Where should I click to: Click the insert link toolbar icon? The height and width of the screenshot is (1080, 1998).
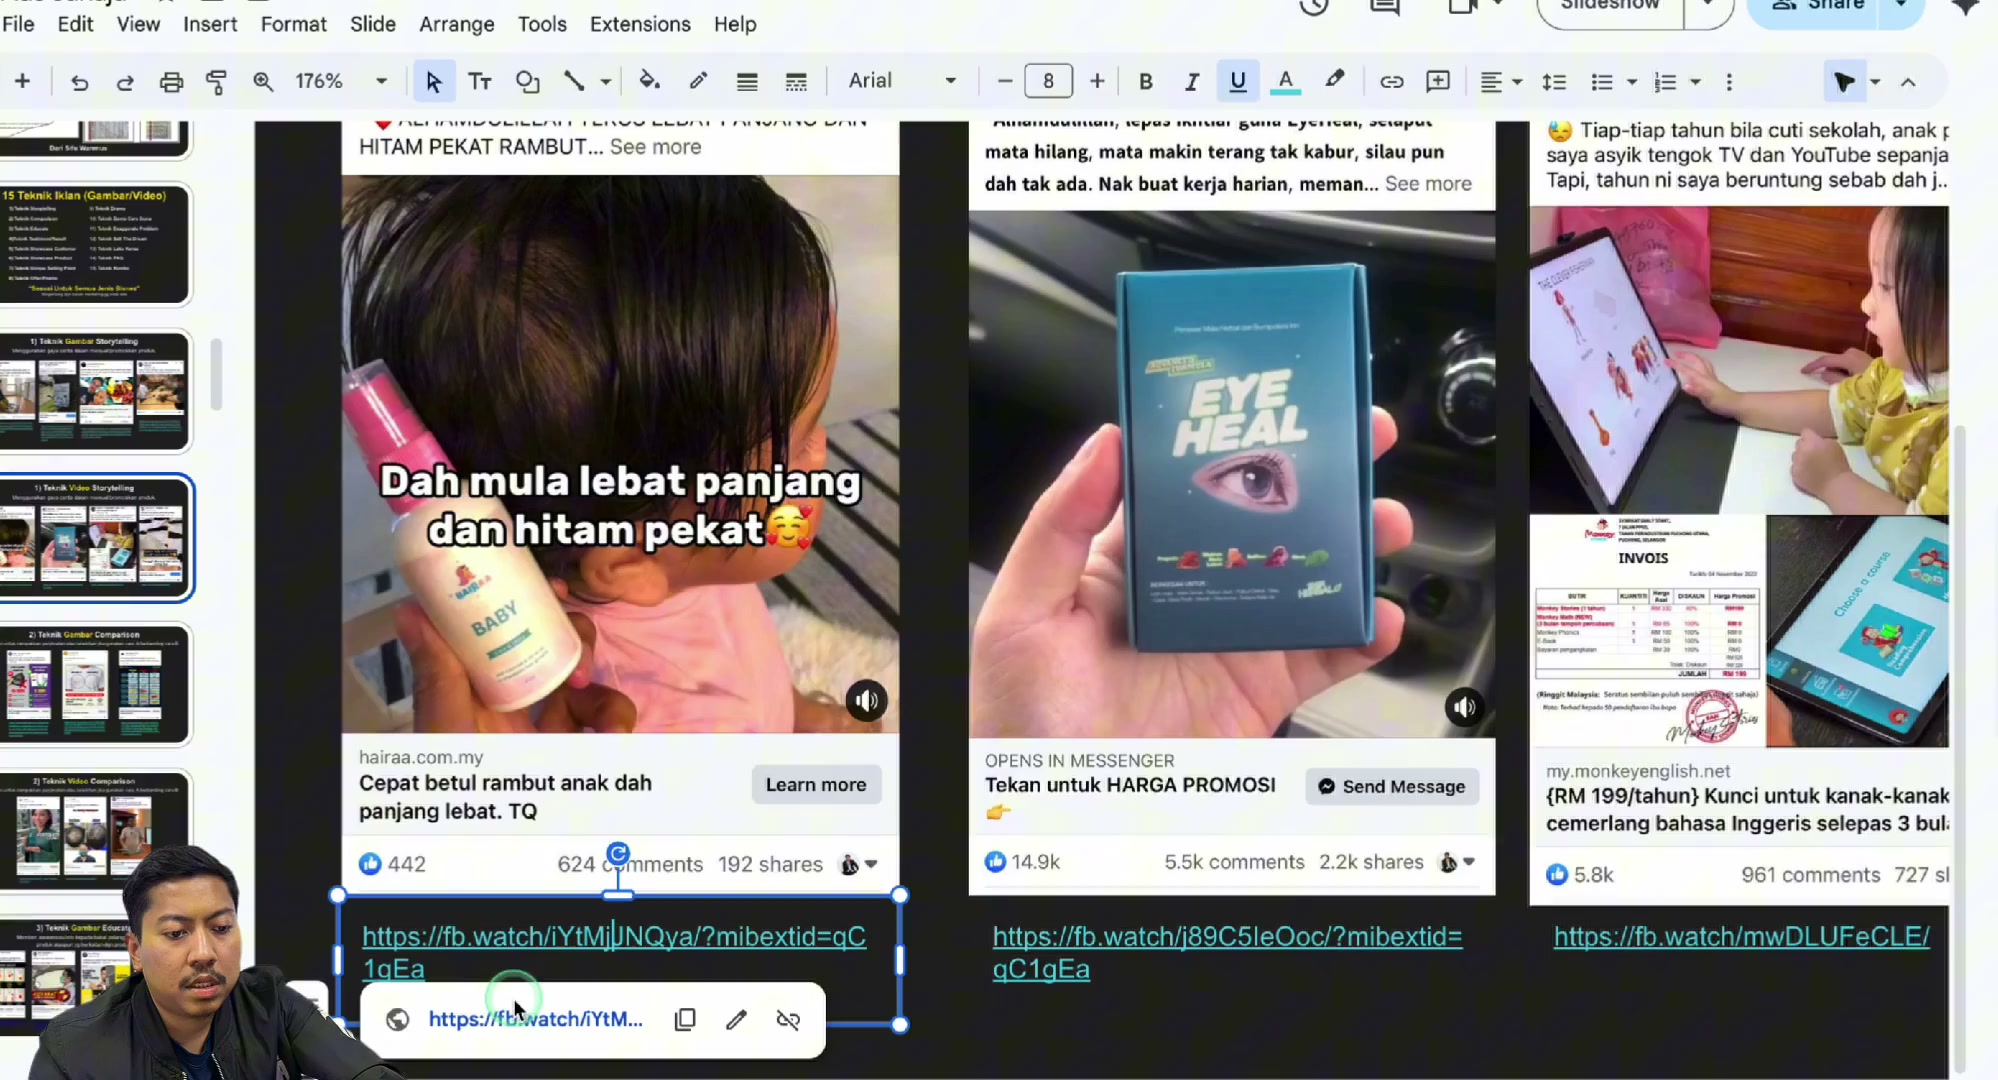1391,81
